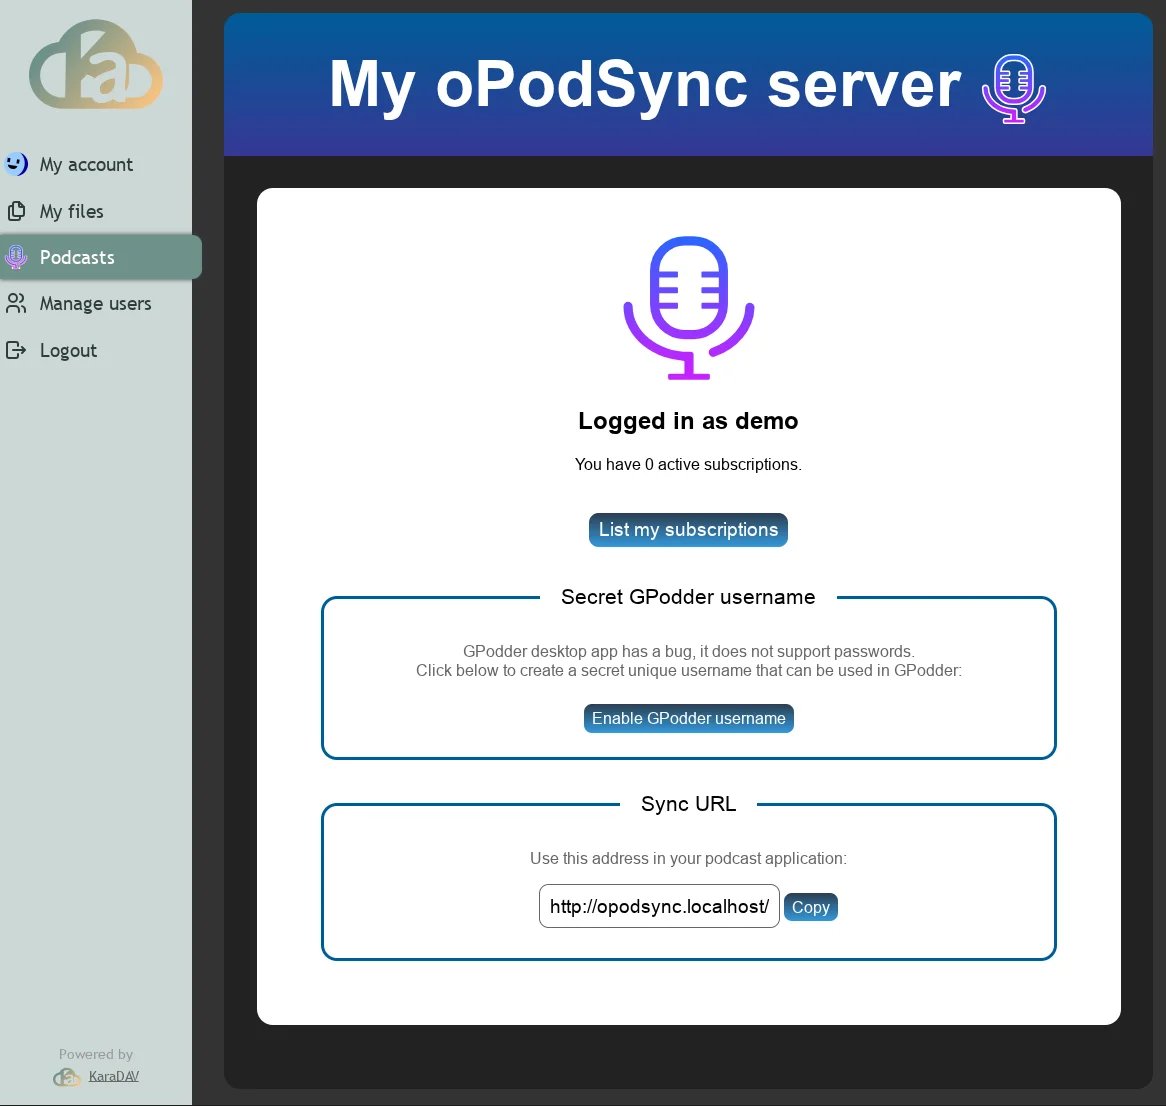1166x1106 pixels.
Task: Click the KaraDAV cloud logo at top left
Action: (x=96, y=65)
